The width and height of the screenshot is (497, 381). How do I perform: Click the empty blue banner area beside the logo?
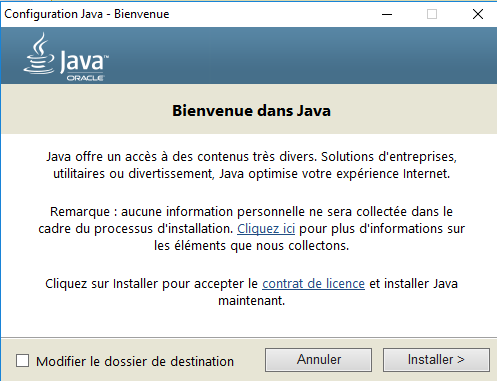300,55
